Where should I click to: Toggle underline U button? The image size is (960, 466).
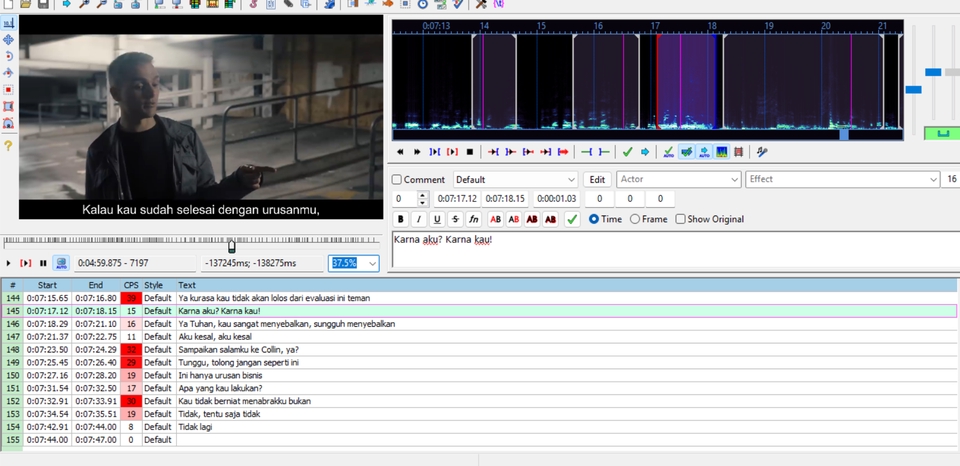437,219
